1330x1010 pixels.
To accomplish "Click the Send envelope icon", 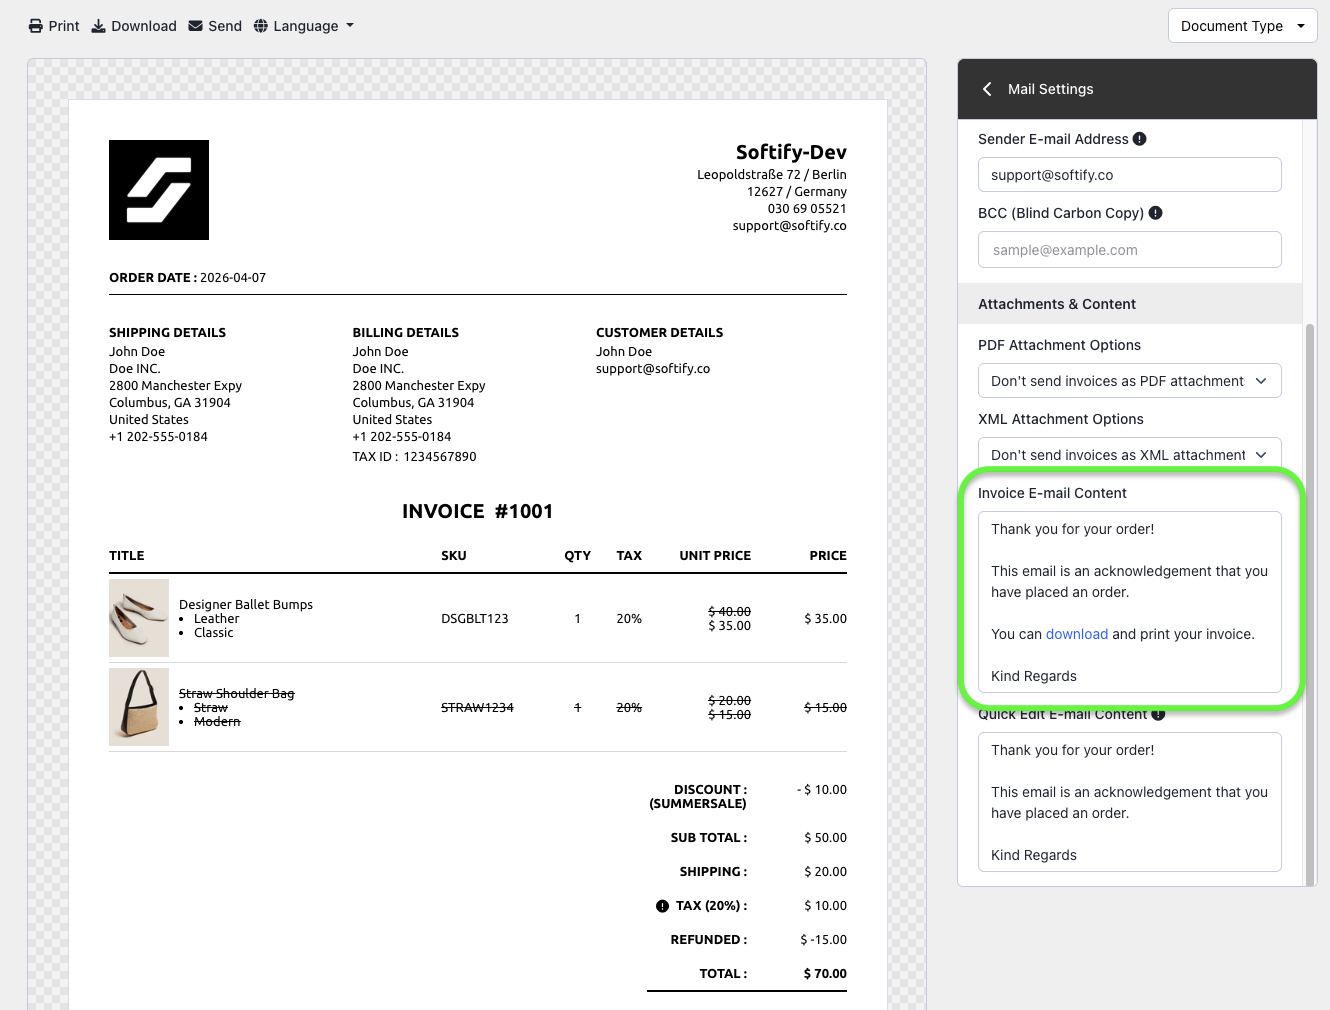I will click(196, 26).
